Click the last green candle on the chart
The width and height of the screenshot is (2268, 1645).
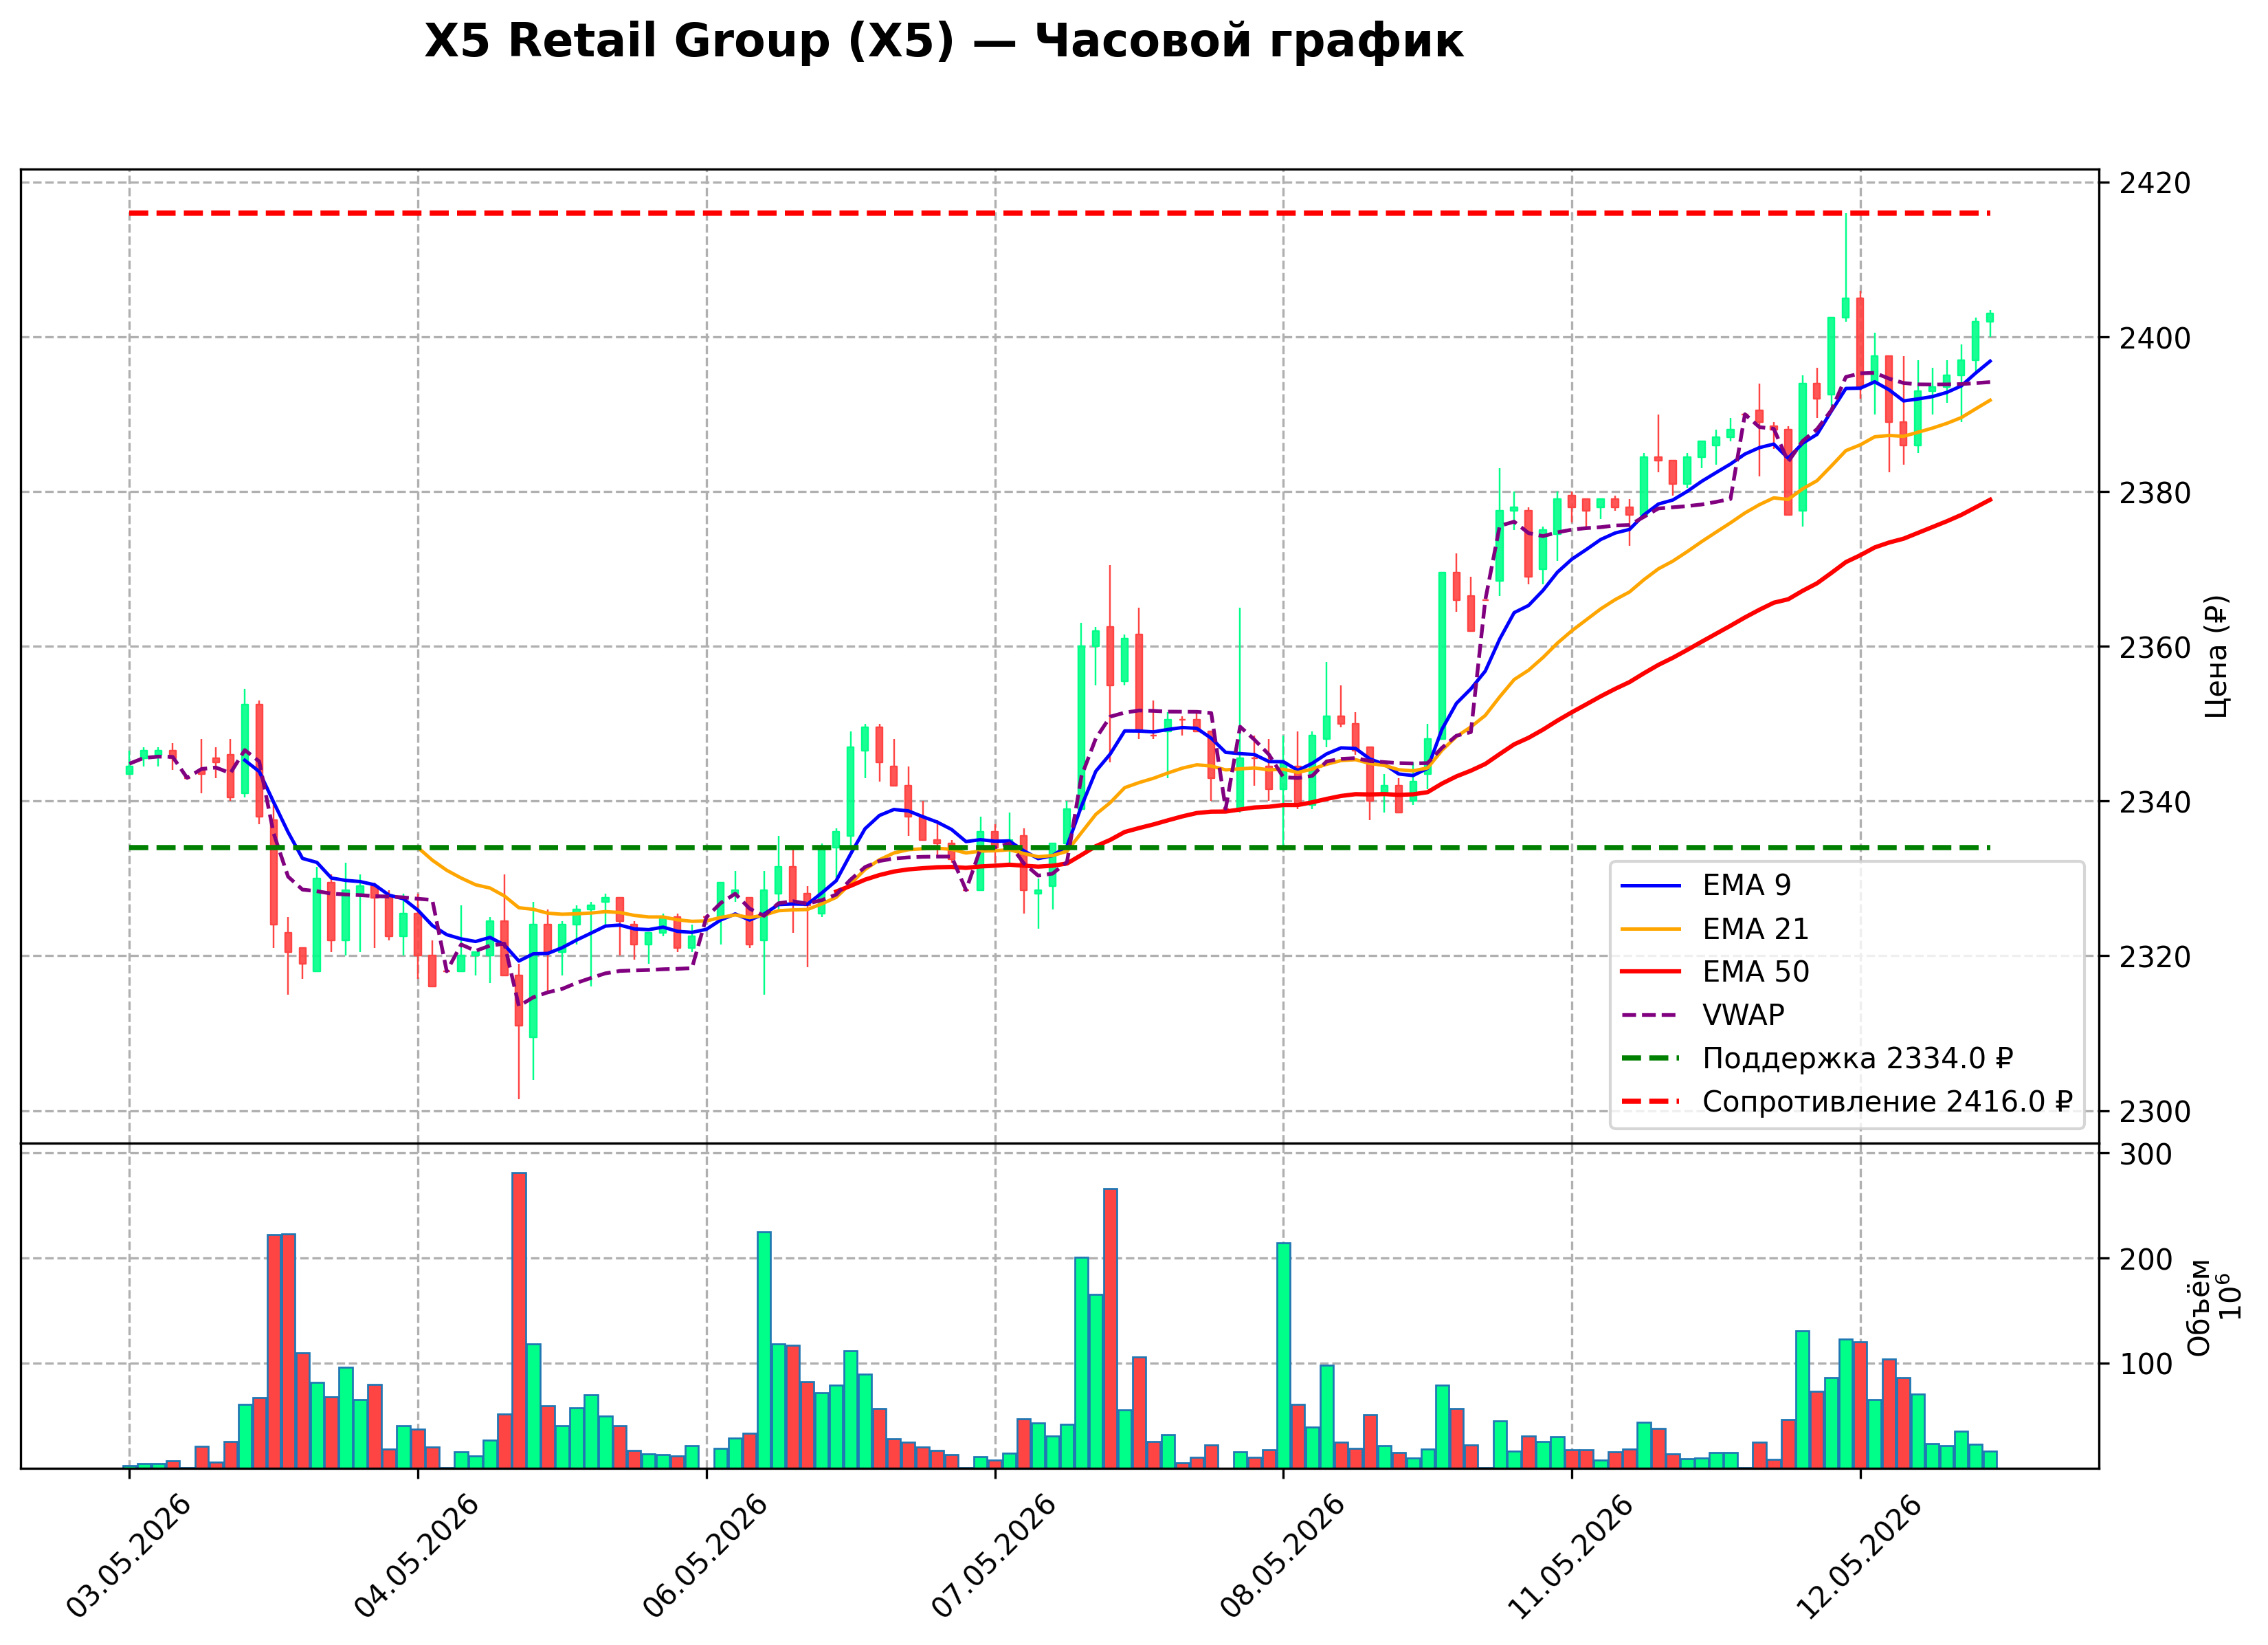1990,317
